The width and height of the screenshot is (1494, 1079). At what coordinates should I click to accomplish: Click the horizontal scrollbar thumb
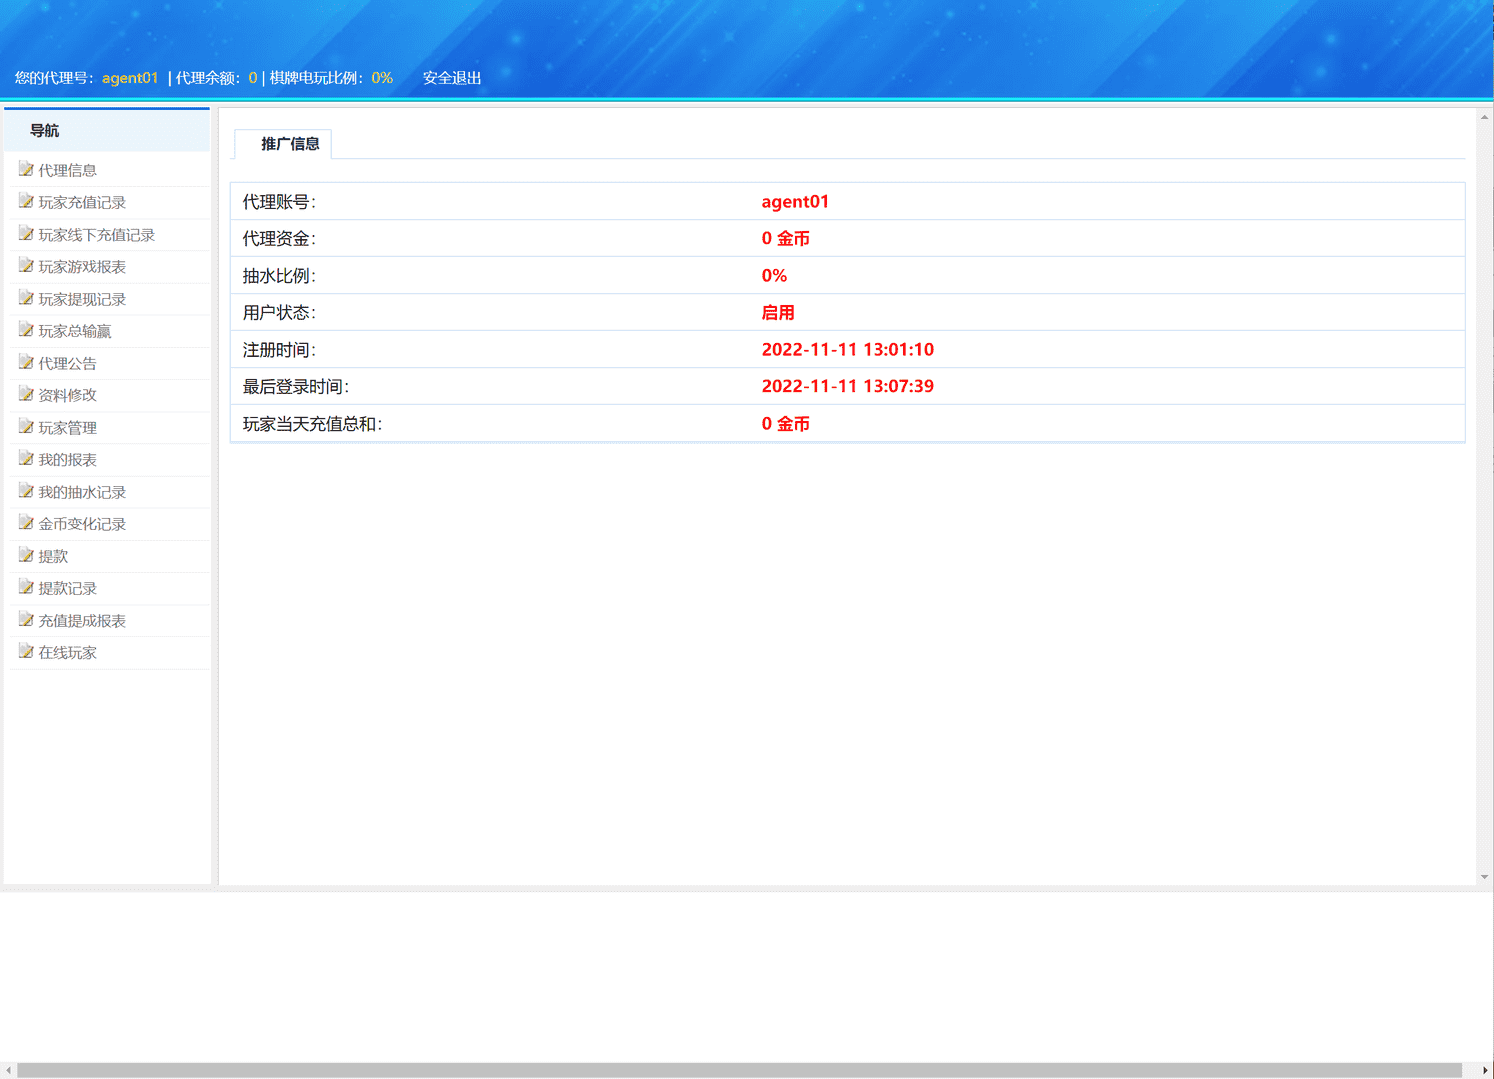pos(739,1070)
